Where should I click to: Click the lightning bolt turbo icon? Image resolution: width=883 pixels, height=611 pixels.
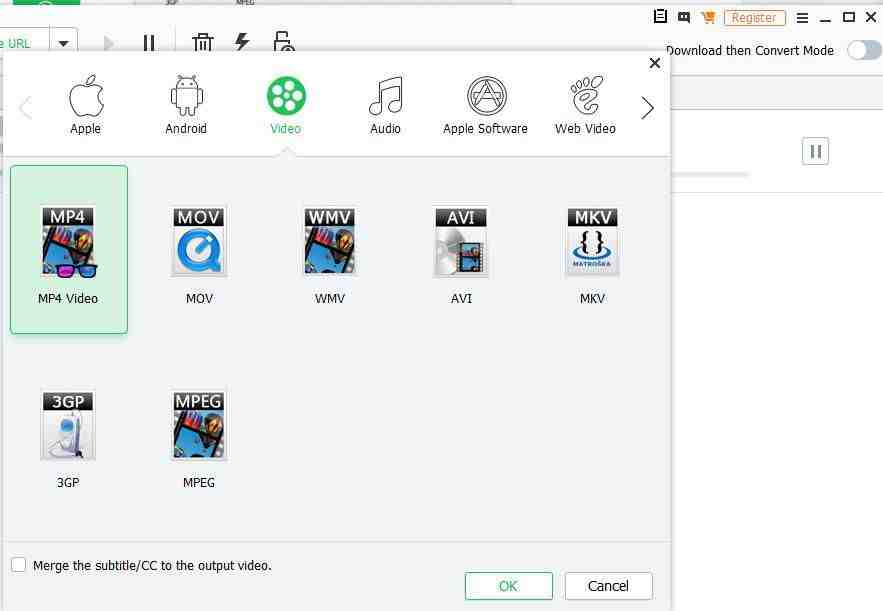[242, 42]
